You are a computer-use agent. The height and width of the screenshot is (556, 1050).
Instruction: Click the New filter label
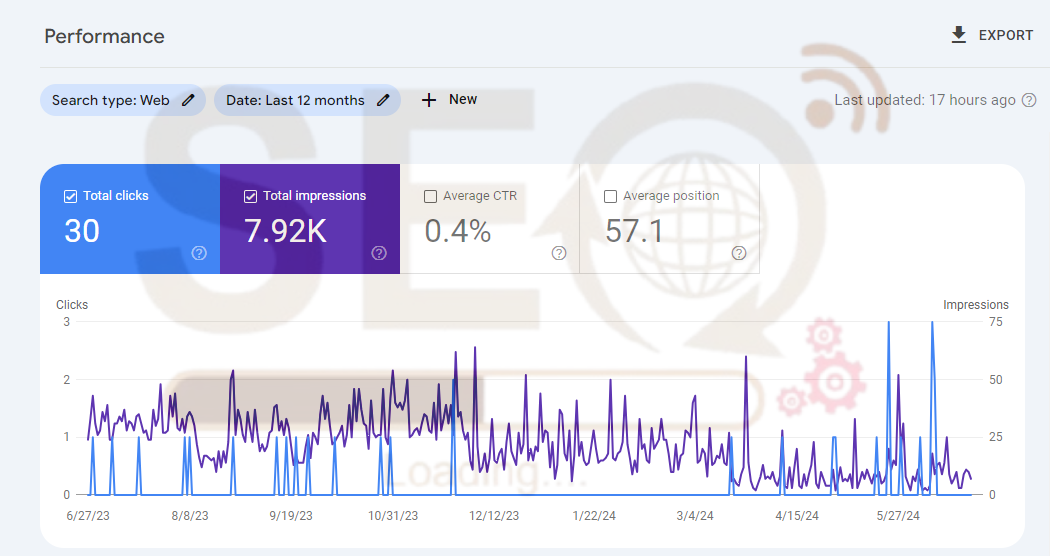[x=463, y=100]
